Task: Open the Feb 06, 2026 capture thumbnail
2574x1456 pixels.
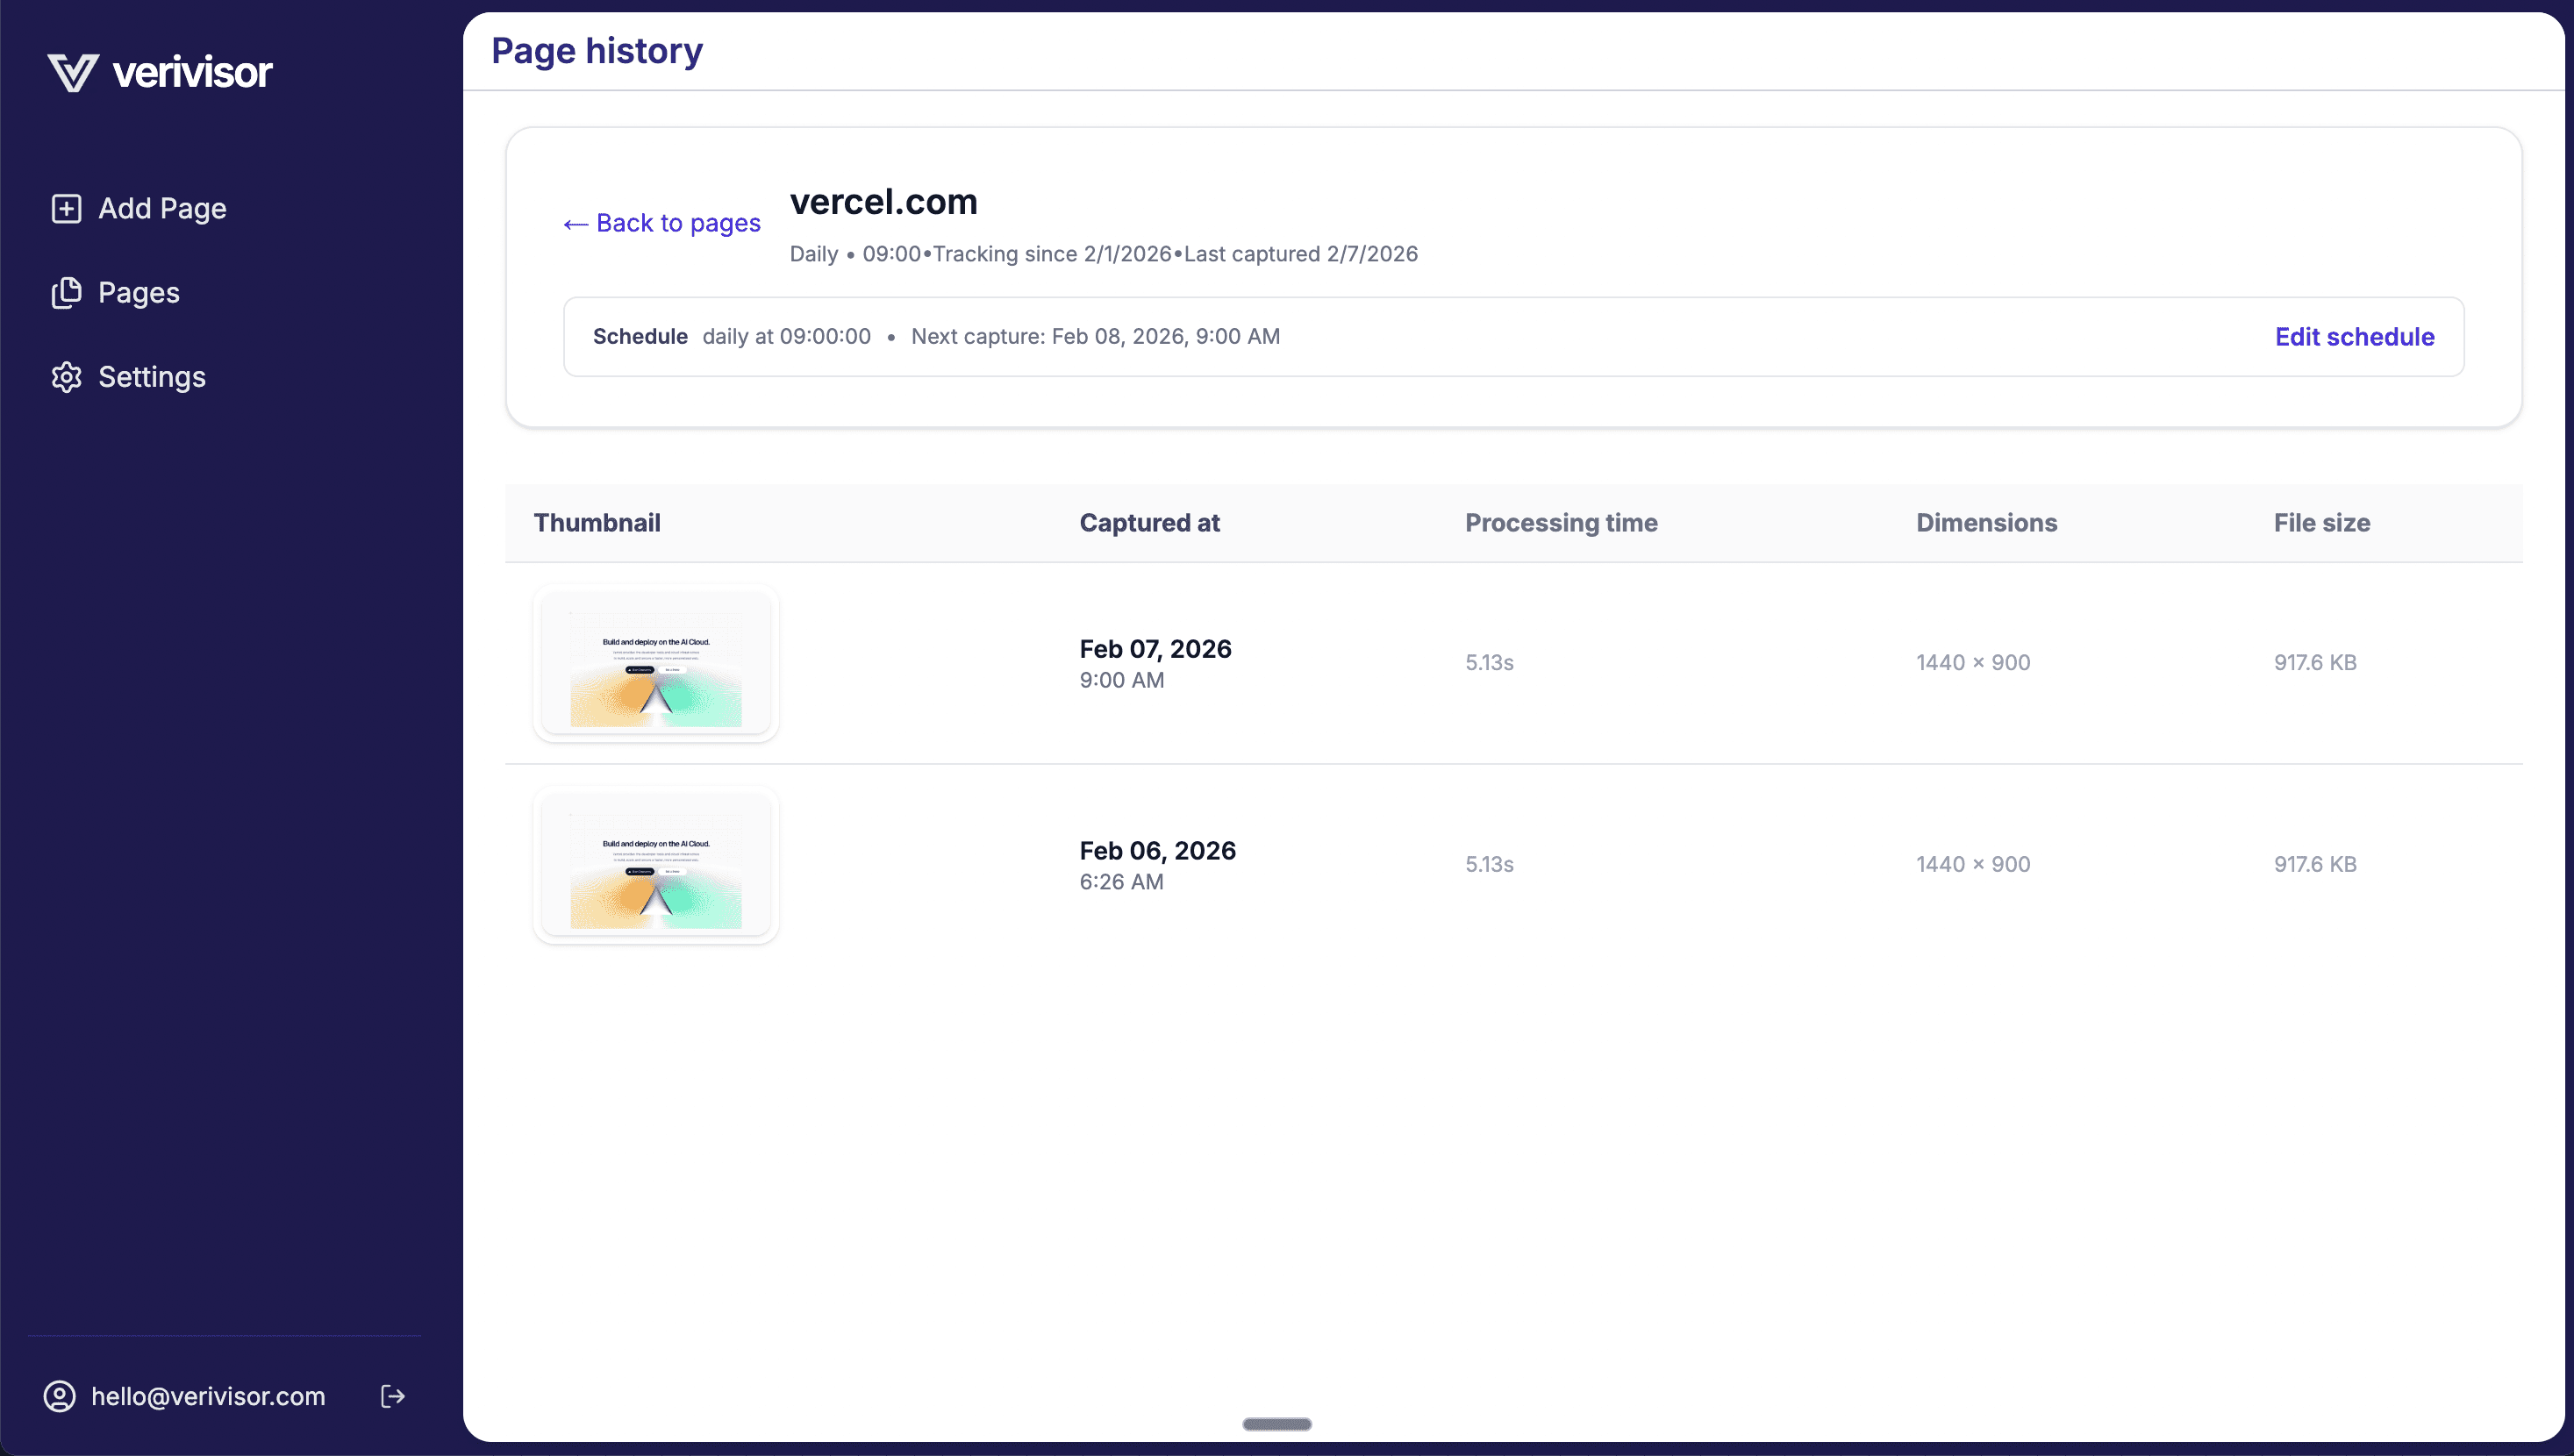Action: (655, 866)
